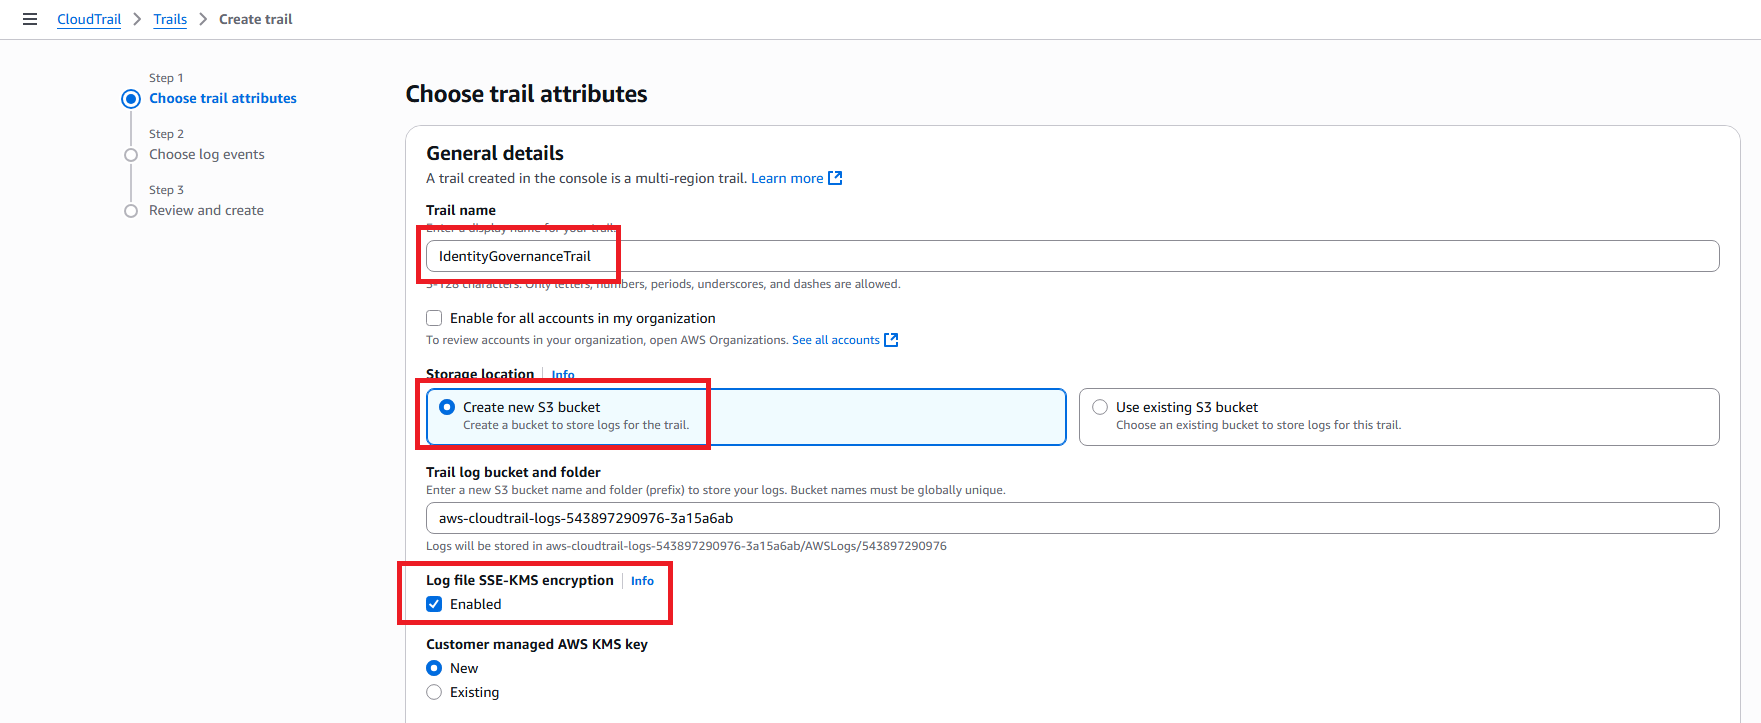Click the Learn more external link icon
The image size is (1761, 723).
coord(835,178)
